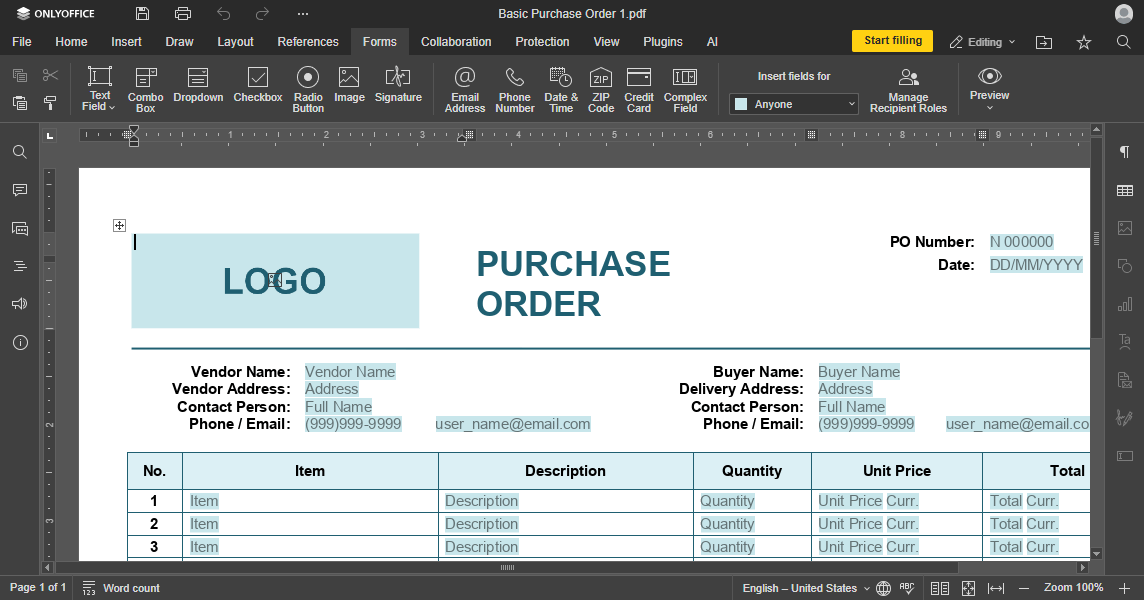Open Manage Recipient Roles
This screenshot has width=1144, height=600.
[x=908, y=89]
